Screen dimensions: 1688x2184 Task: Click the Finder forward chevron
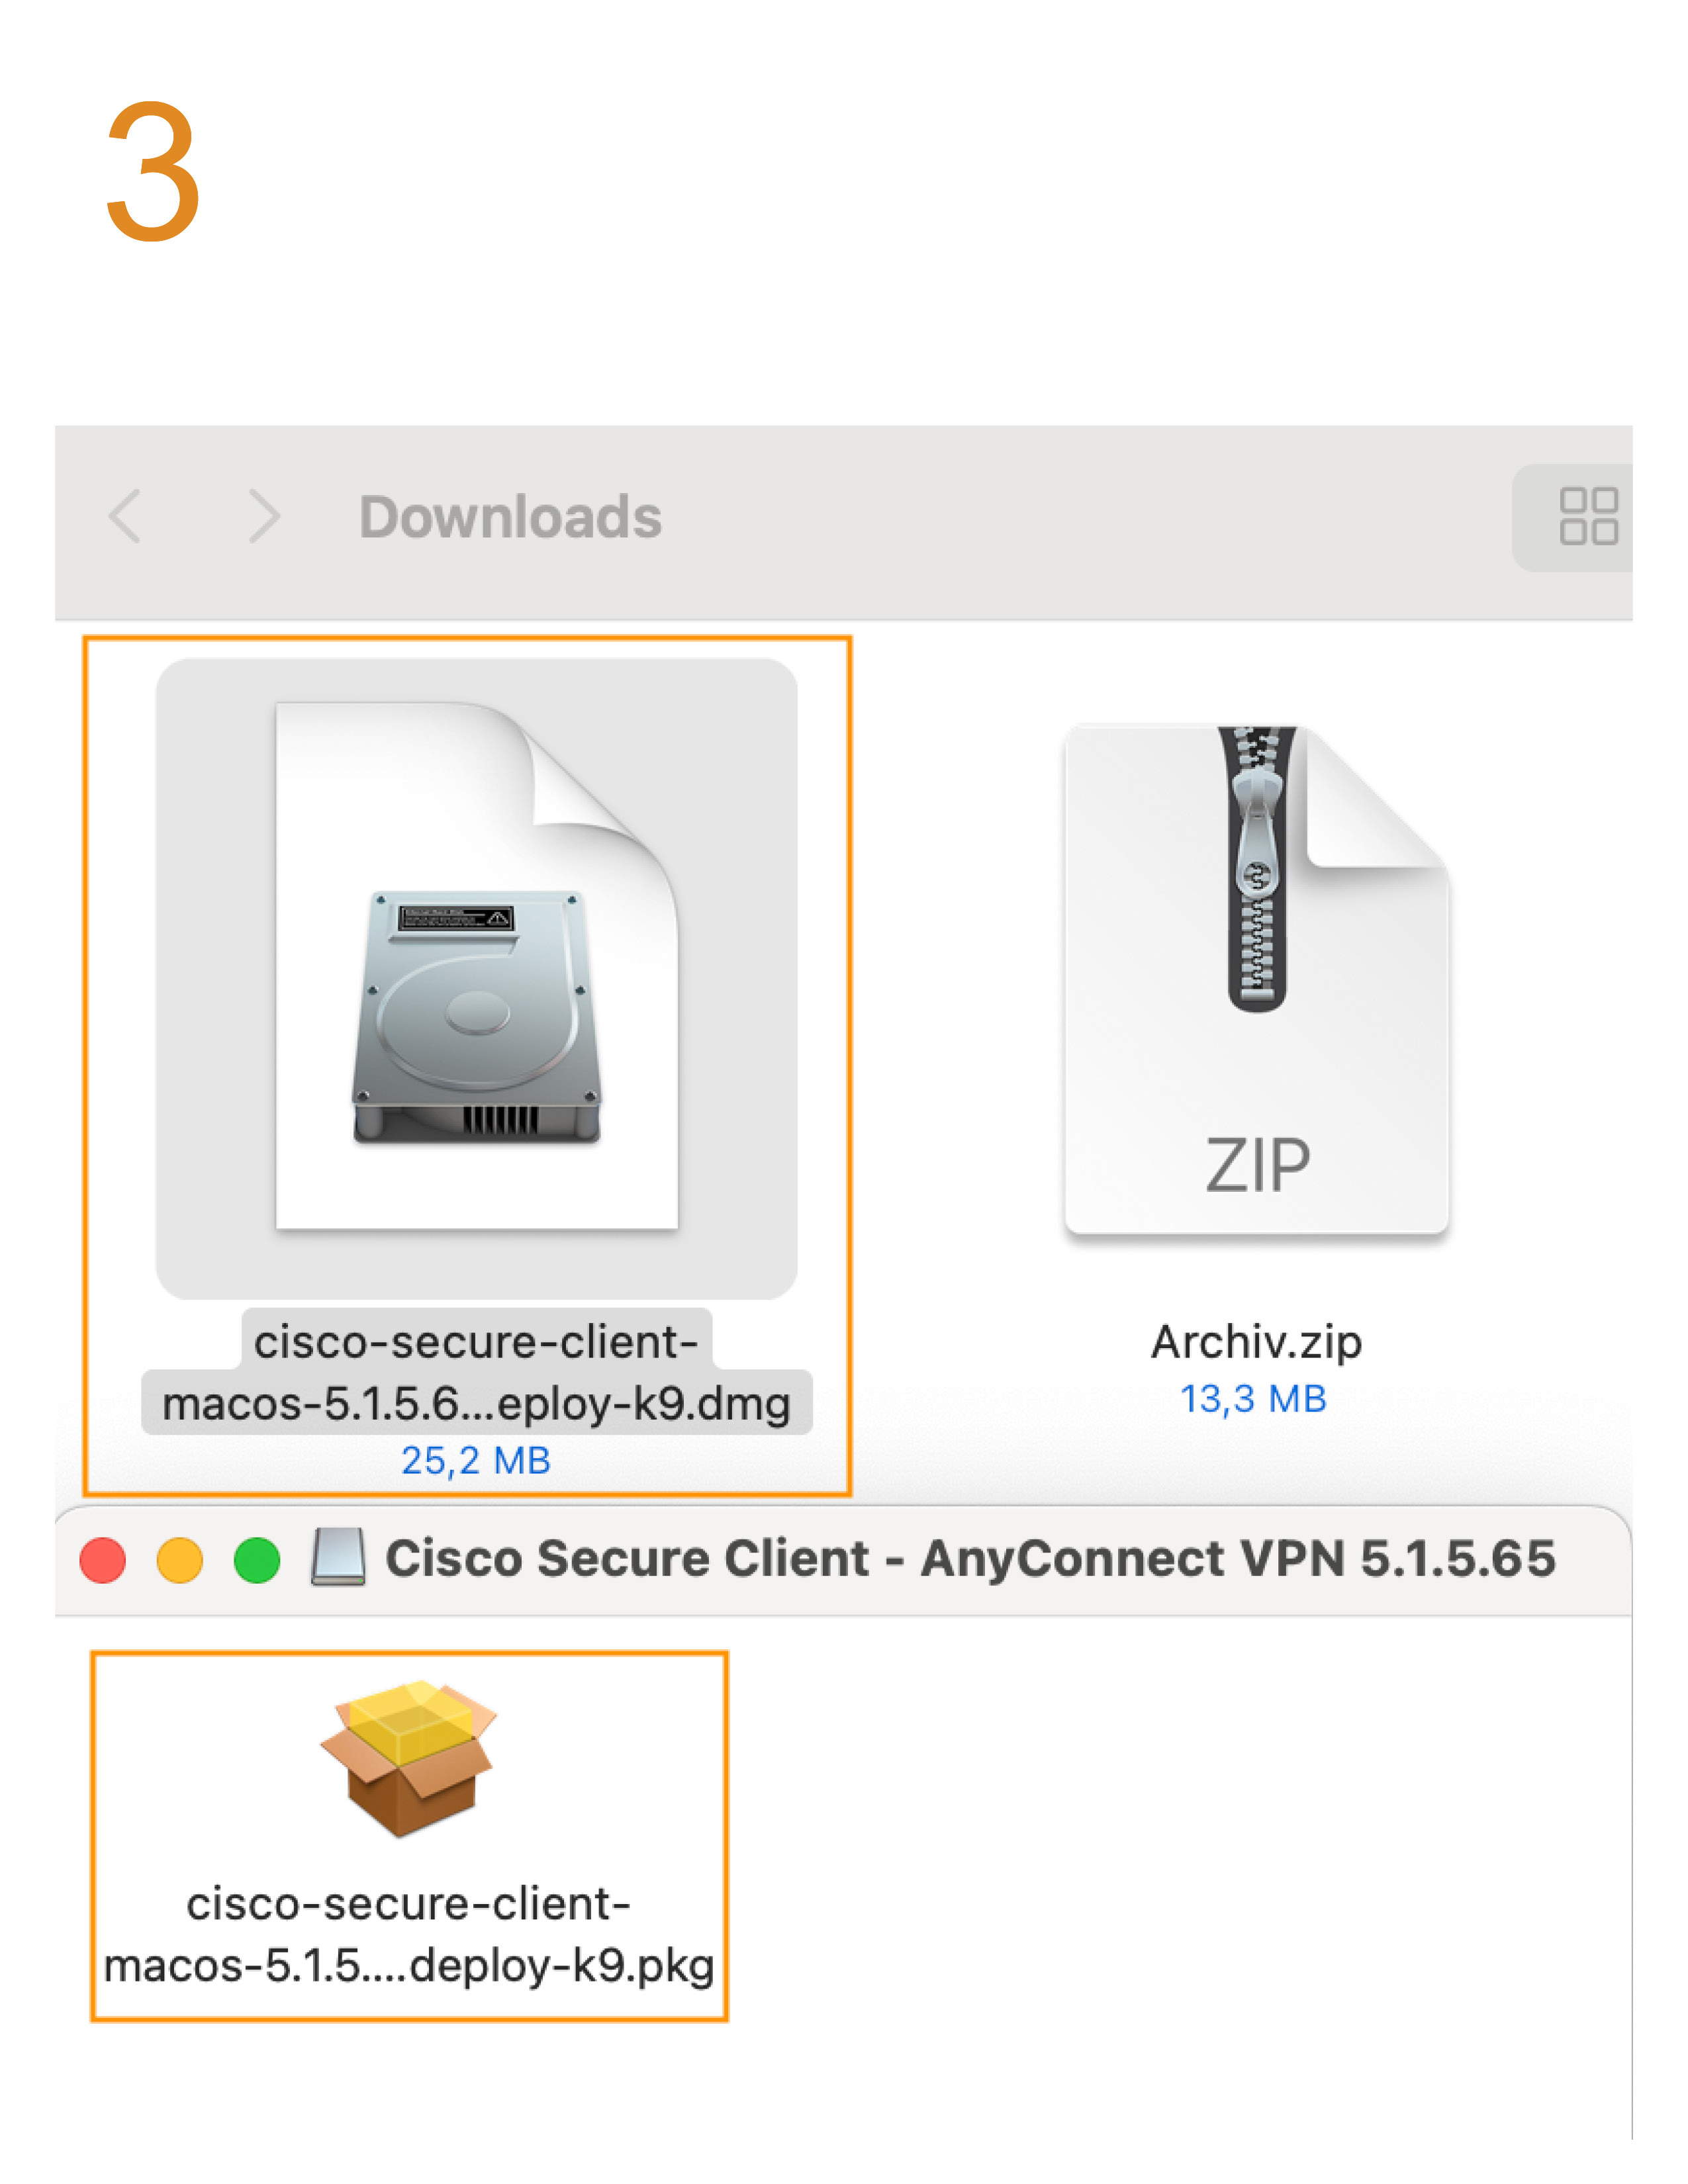[x=263, y=516]
